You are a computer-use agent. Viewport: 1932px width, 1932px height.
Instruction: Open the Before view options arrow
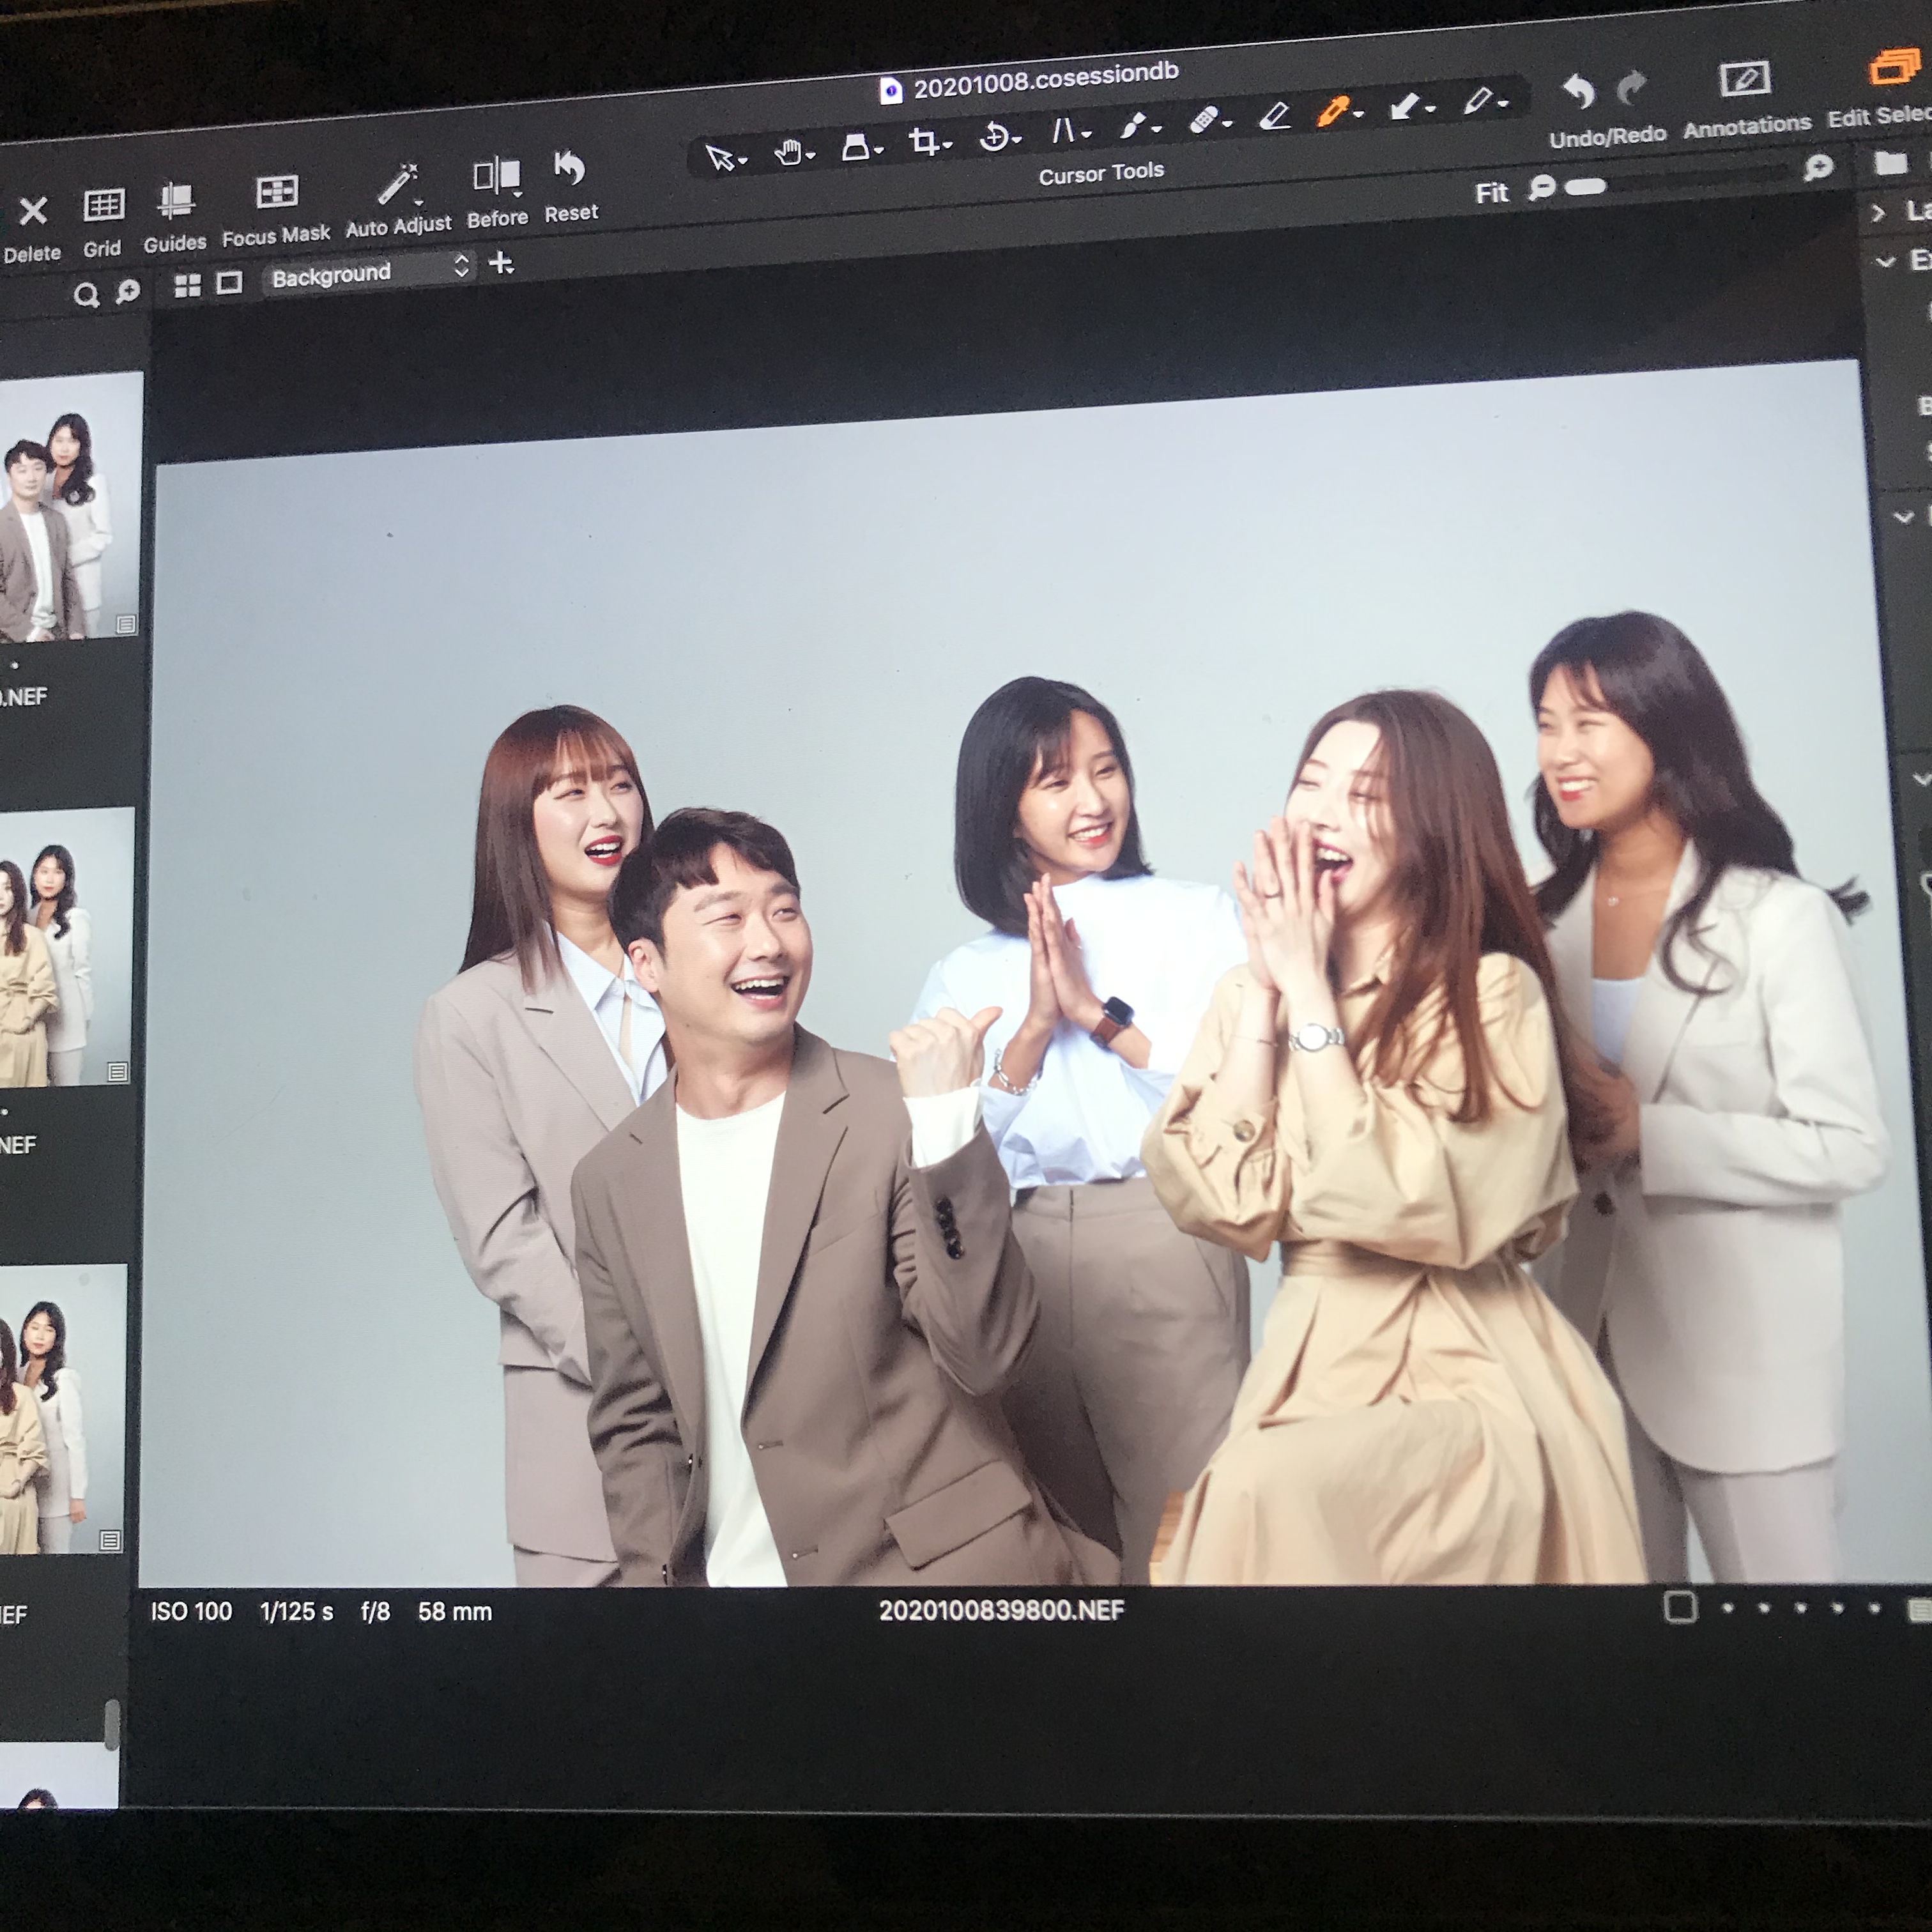point(517,195)
